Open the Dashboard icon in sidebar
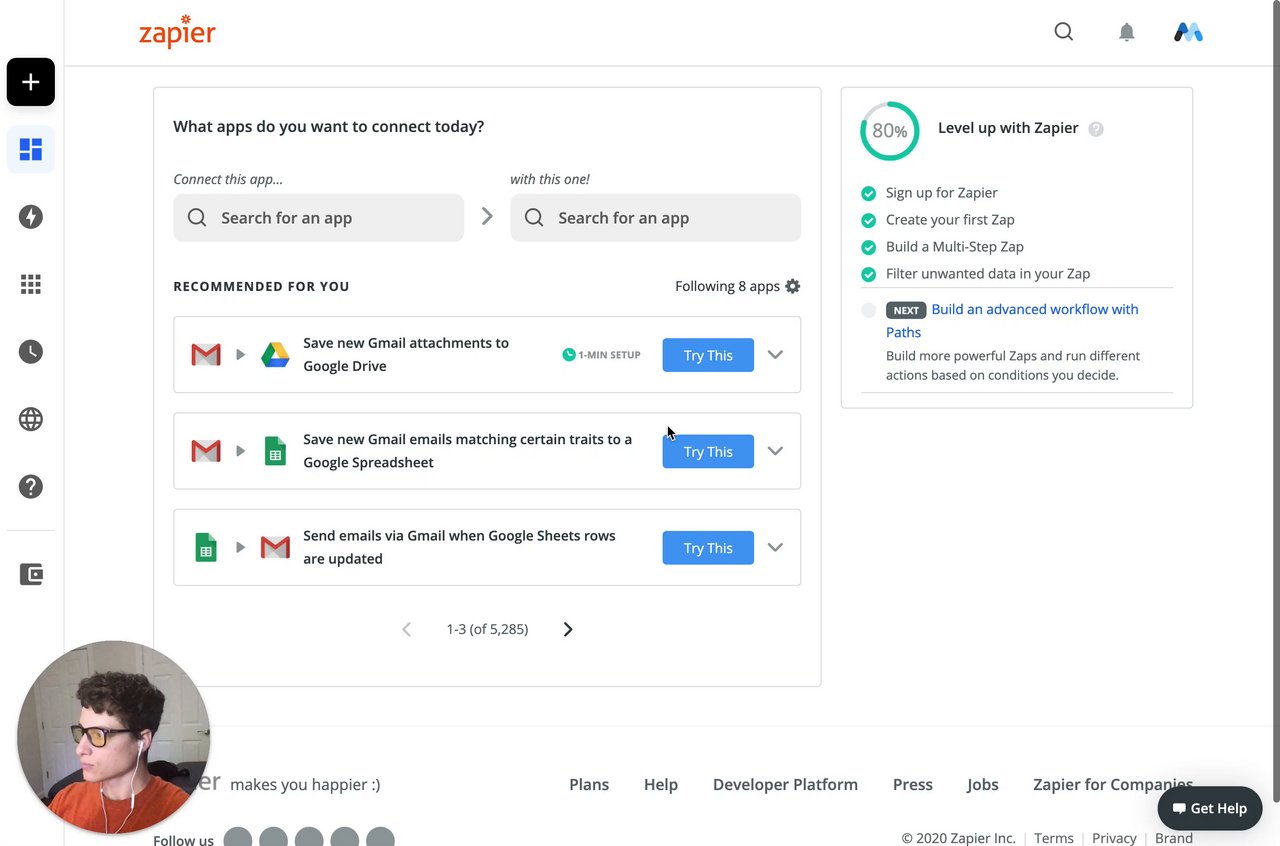Image resolution: width=1280 pixels, height=846 pixels. (x=31, y=150)
